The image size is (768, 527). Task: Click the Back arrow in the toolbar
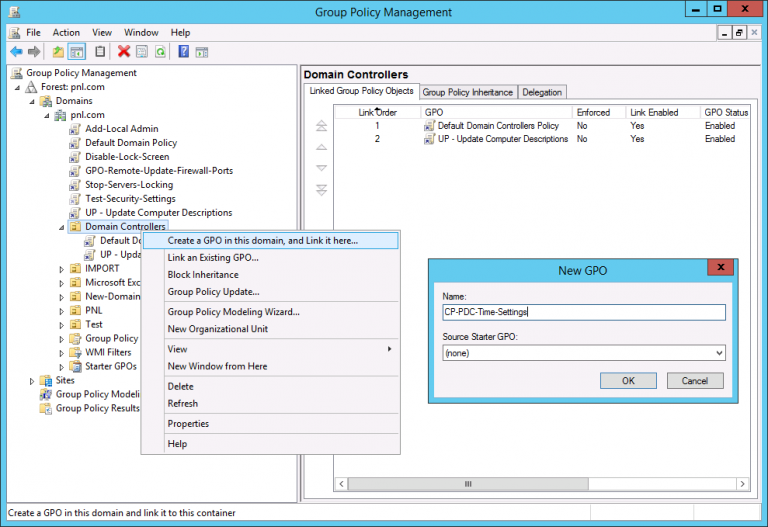(x=16, y=52)
